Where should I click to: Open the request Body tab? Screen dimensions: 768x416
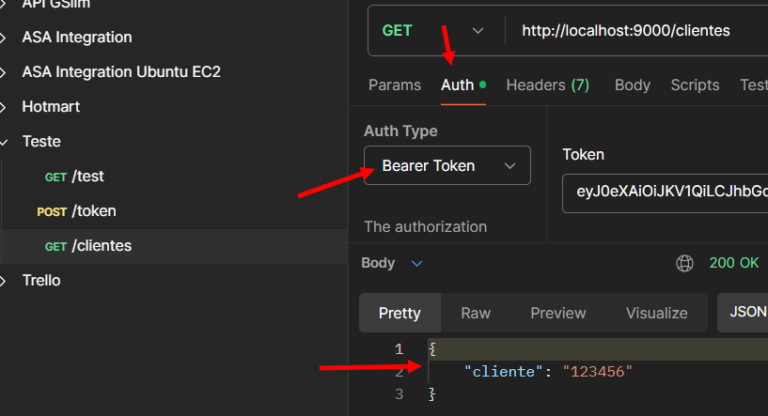pyautogui.click(x=632, y=85)
